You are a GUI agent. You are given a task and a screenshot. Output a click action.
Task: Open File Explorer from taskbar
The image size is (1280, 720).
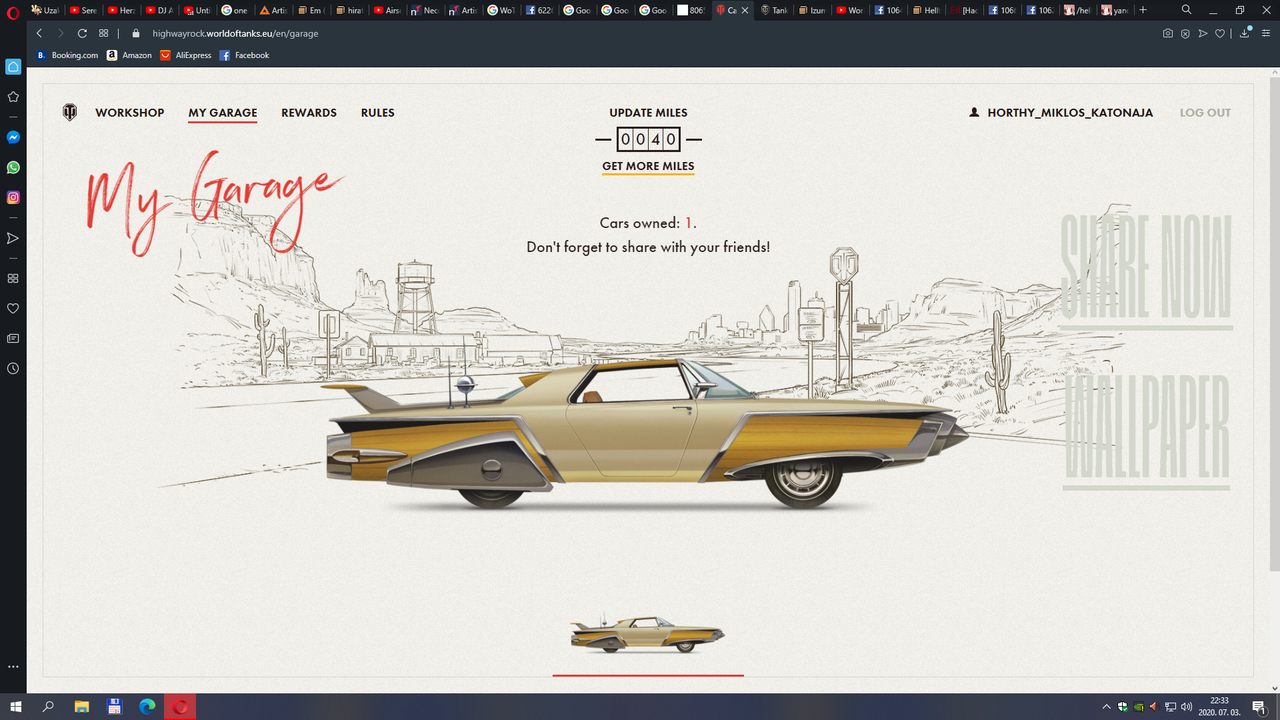(x=82, y=707)
